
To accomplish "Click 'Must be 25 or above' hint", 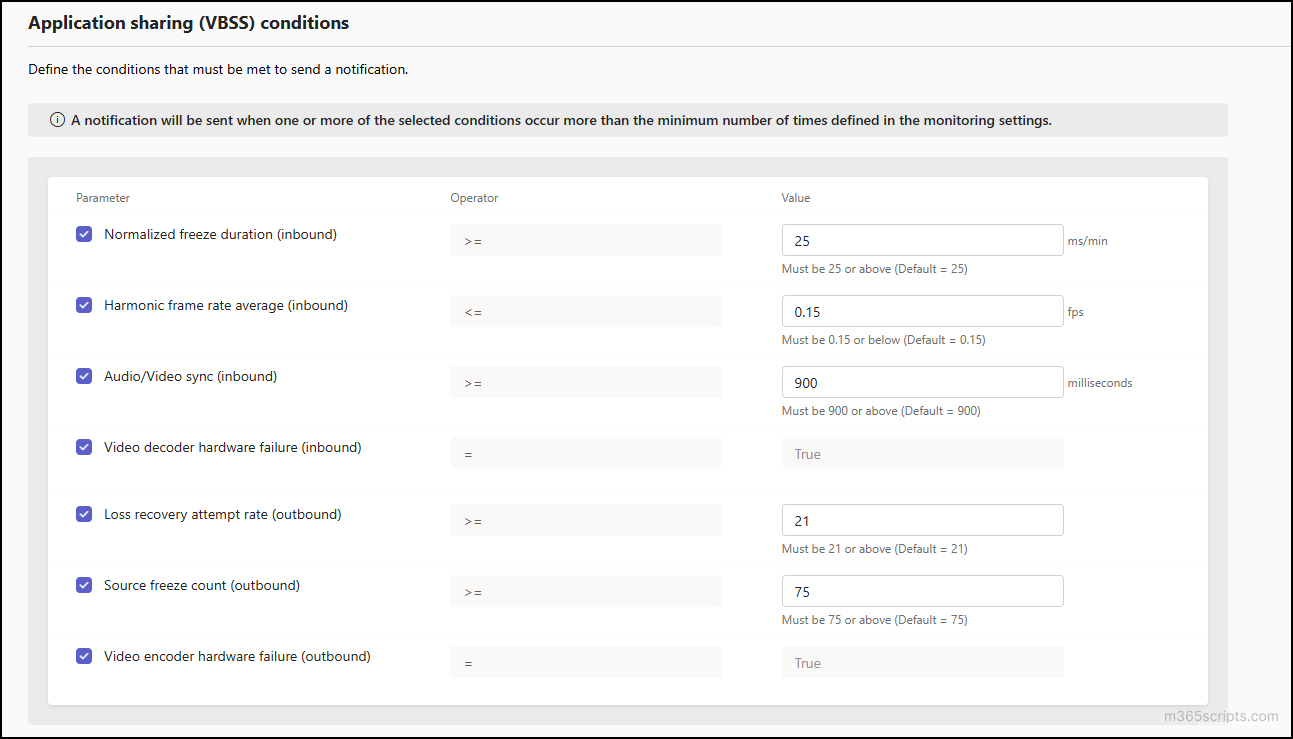I will pyautogui.click(x=875, y=269).
